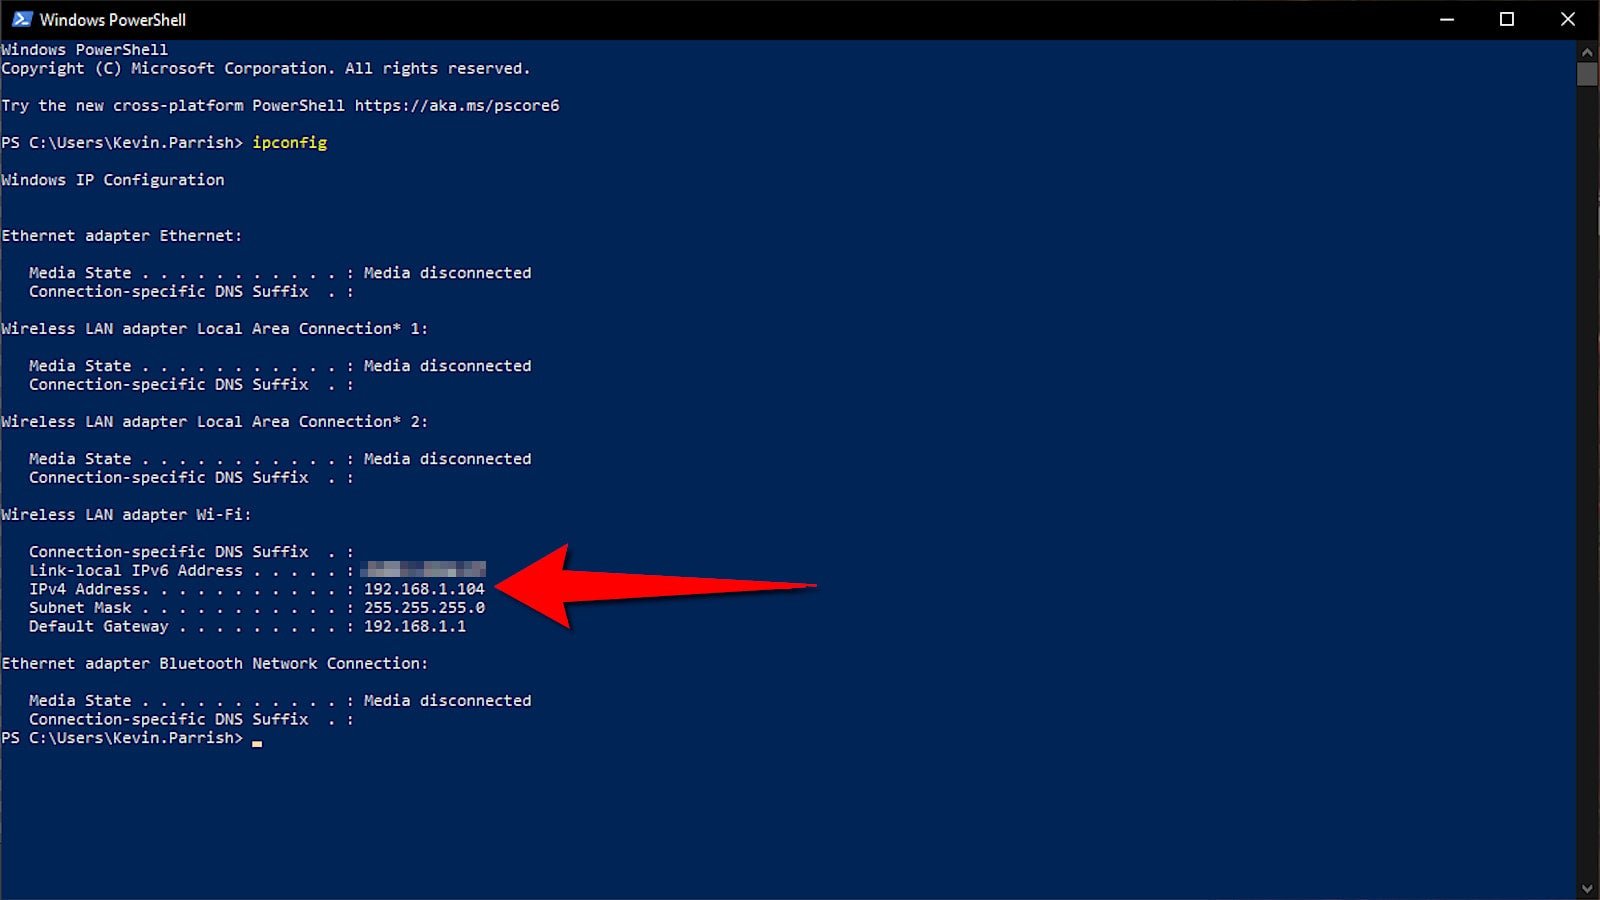Click the maximize window icon

tap(1508, 19)
